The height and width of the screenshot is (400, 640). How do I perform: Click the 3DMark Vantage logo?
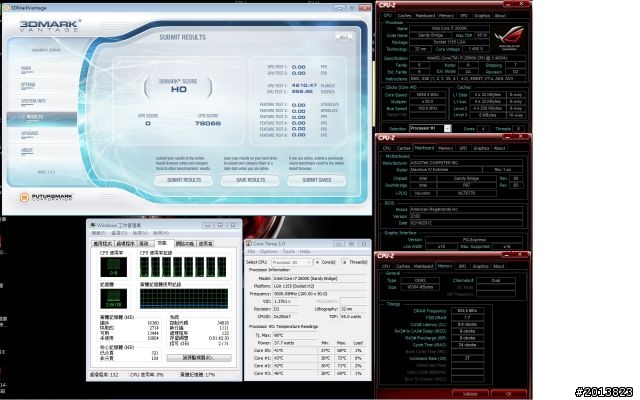[x=50, y=26]
